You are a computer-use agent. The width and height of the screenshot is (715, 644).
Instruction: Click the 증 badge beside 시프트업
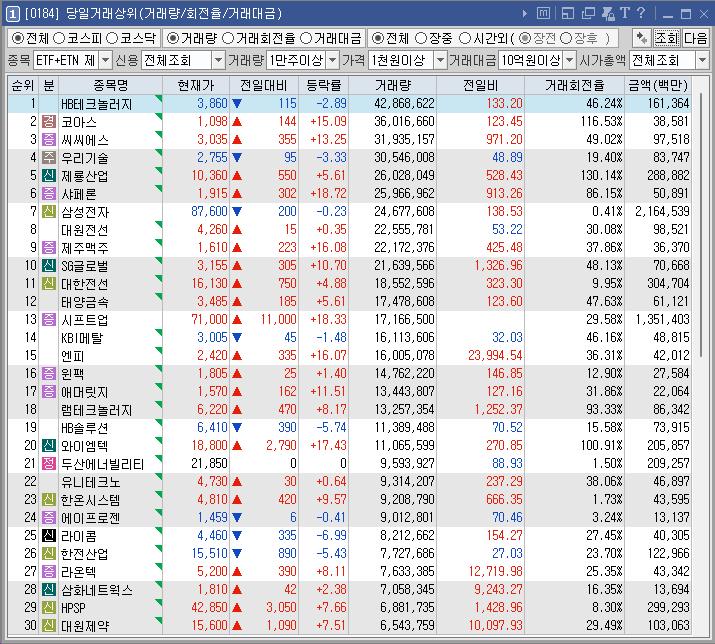coord(49,319)
